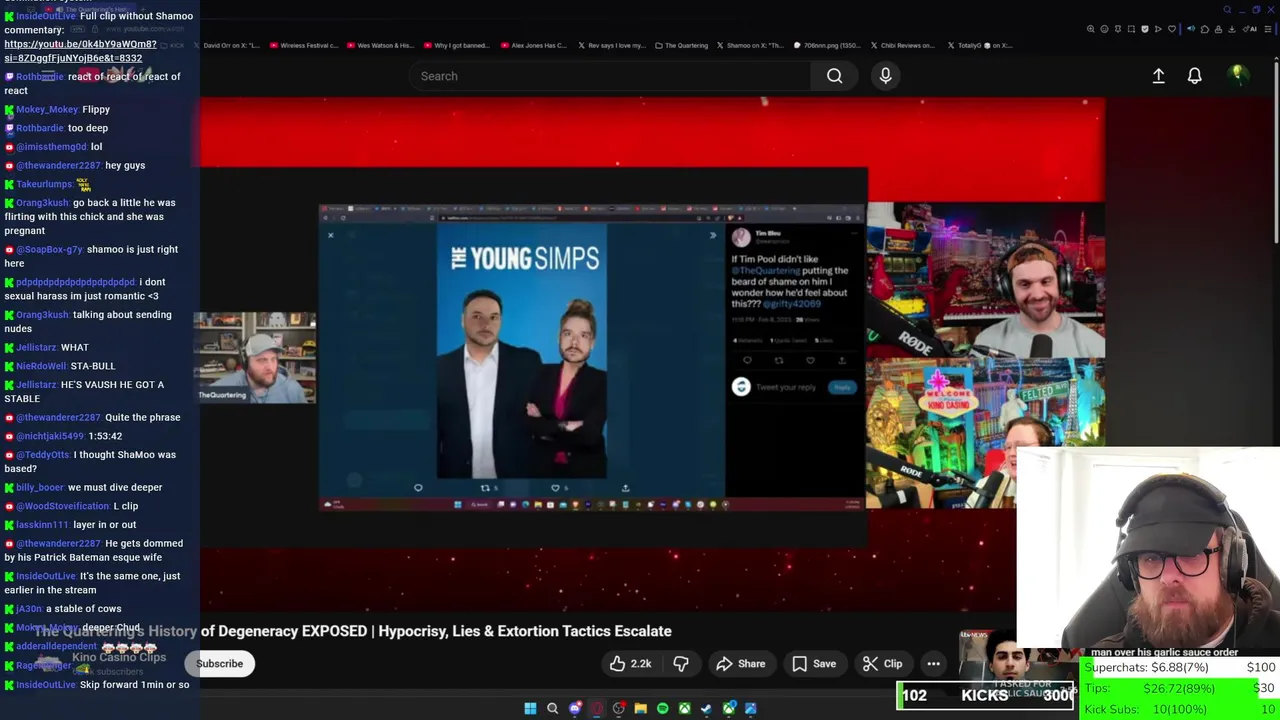
Task: Click the 'Kino Casino Clips' channel name
Action: coord(118,657)
